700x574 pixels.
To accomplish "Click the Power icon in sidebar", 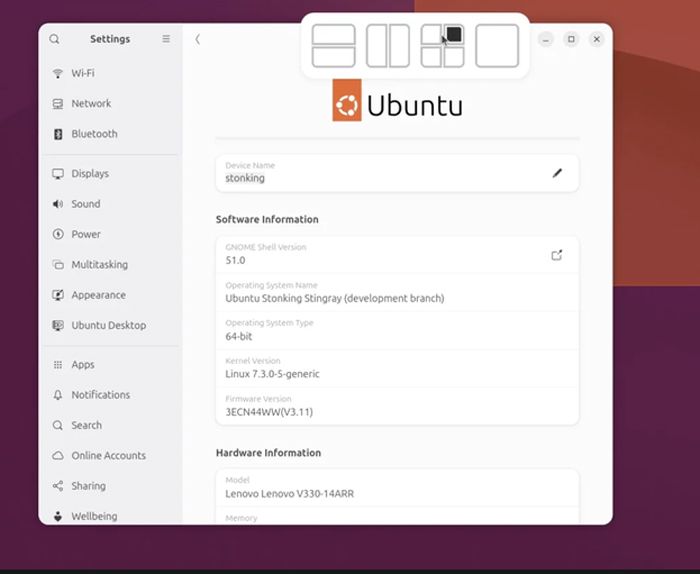I will tap(58, 234).
